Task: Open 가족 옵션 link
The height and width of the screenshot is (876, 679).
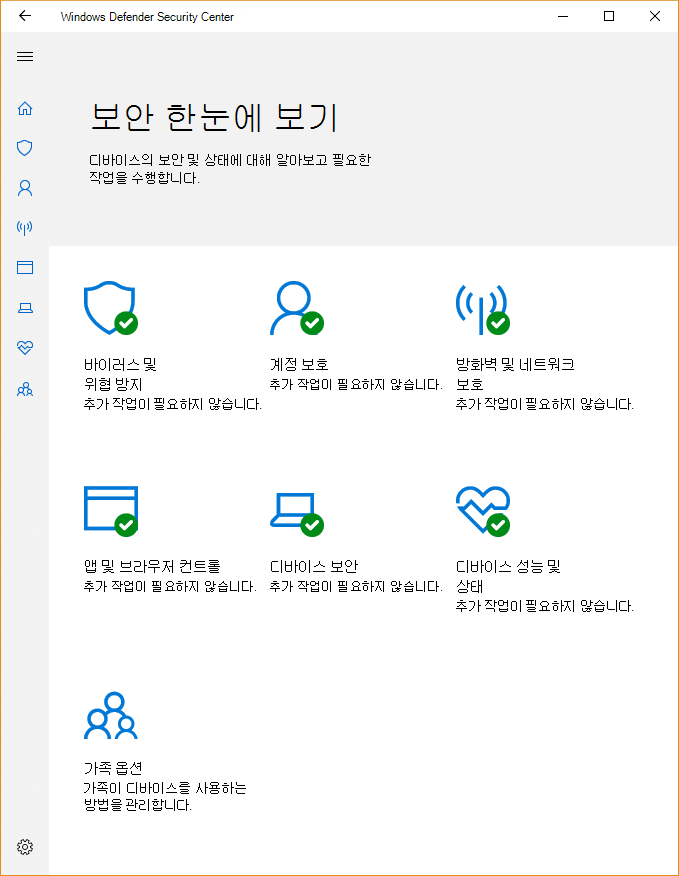Action: (x=113, y=768)
